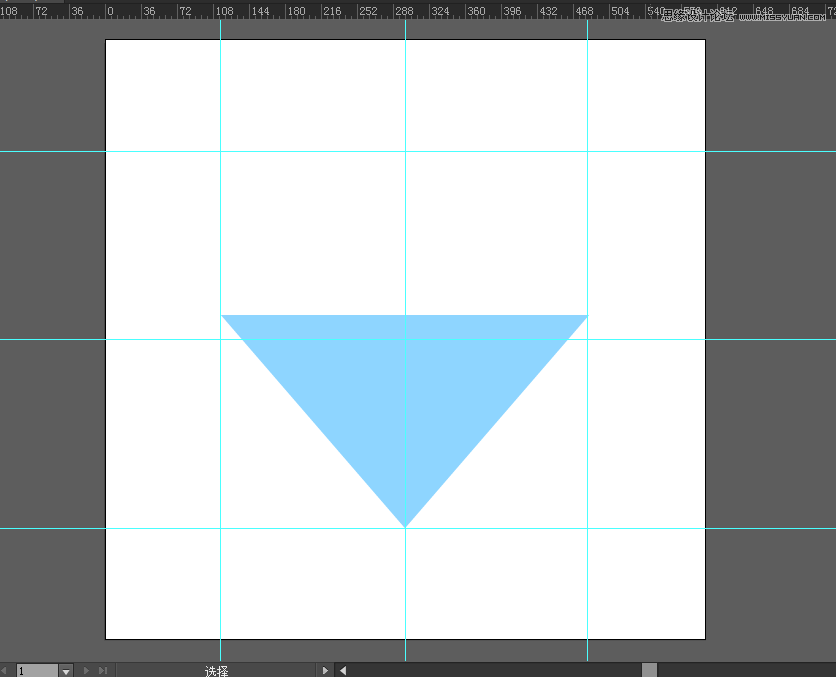Click the horizontal scrollbar thumb
The width and height of the screenshot is (836, 677).
click(649, 670)
